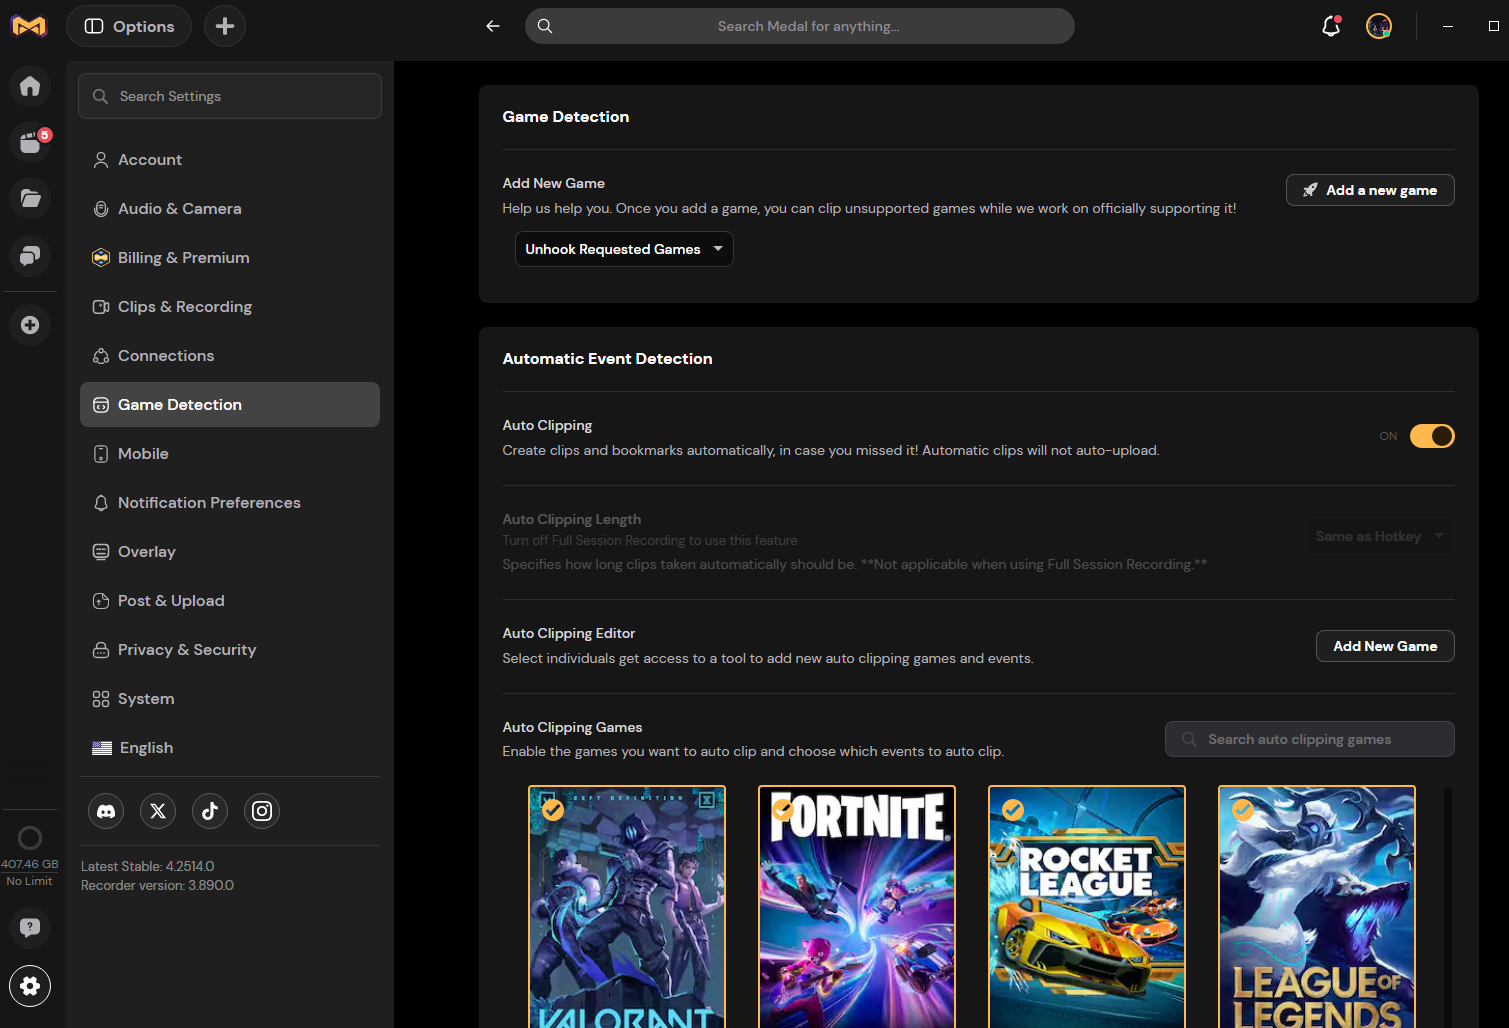1509x1028 pixels.
Task: Open the folders icon in left rail
Action: click(x=30, y=198)
